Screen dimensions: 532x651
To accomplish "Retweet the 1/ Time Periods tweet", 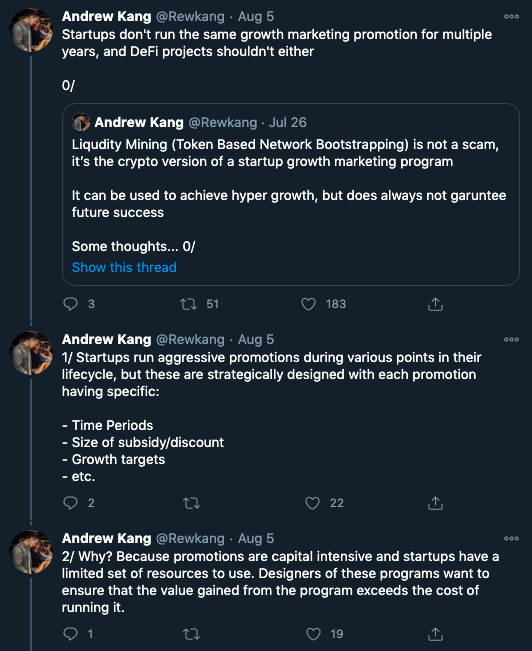I will click(191, 503).
